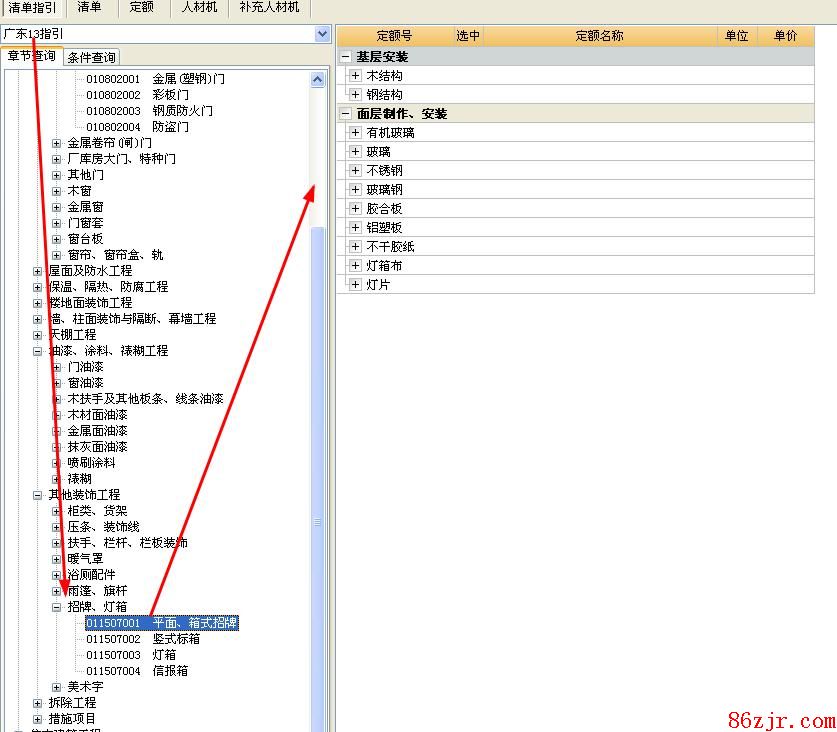Collapse the 基层安装 group
Viewport: 837px width, 732px height.
coord(346,57)
